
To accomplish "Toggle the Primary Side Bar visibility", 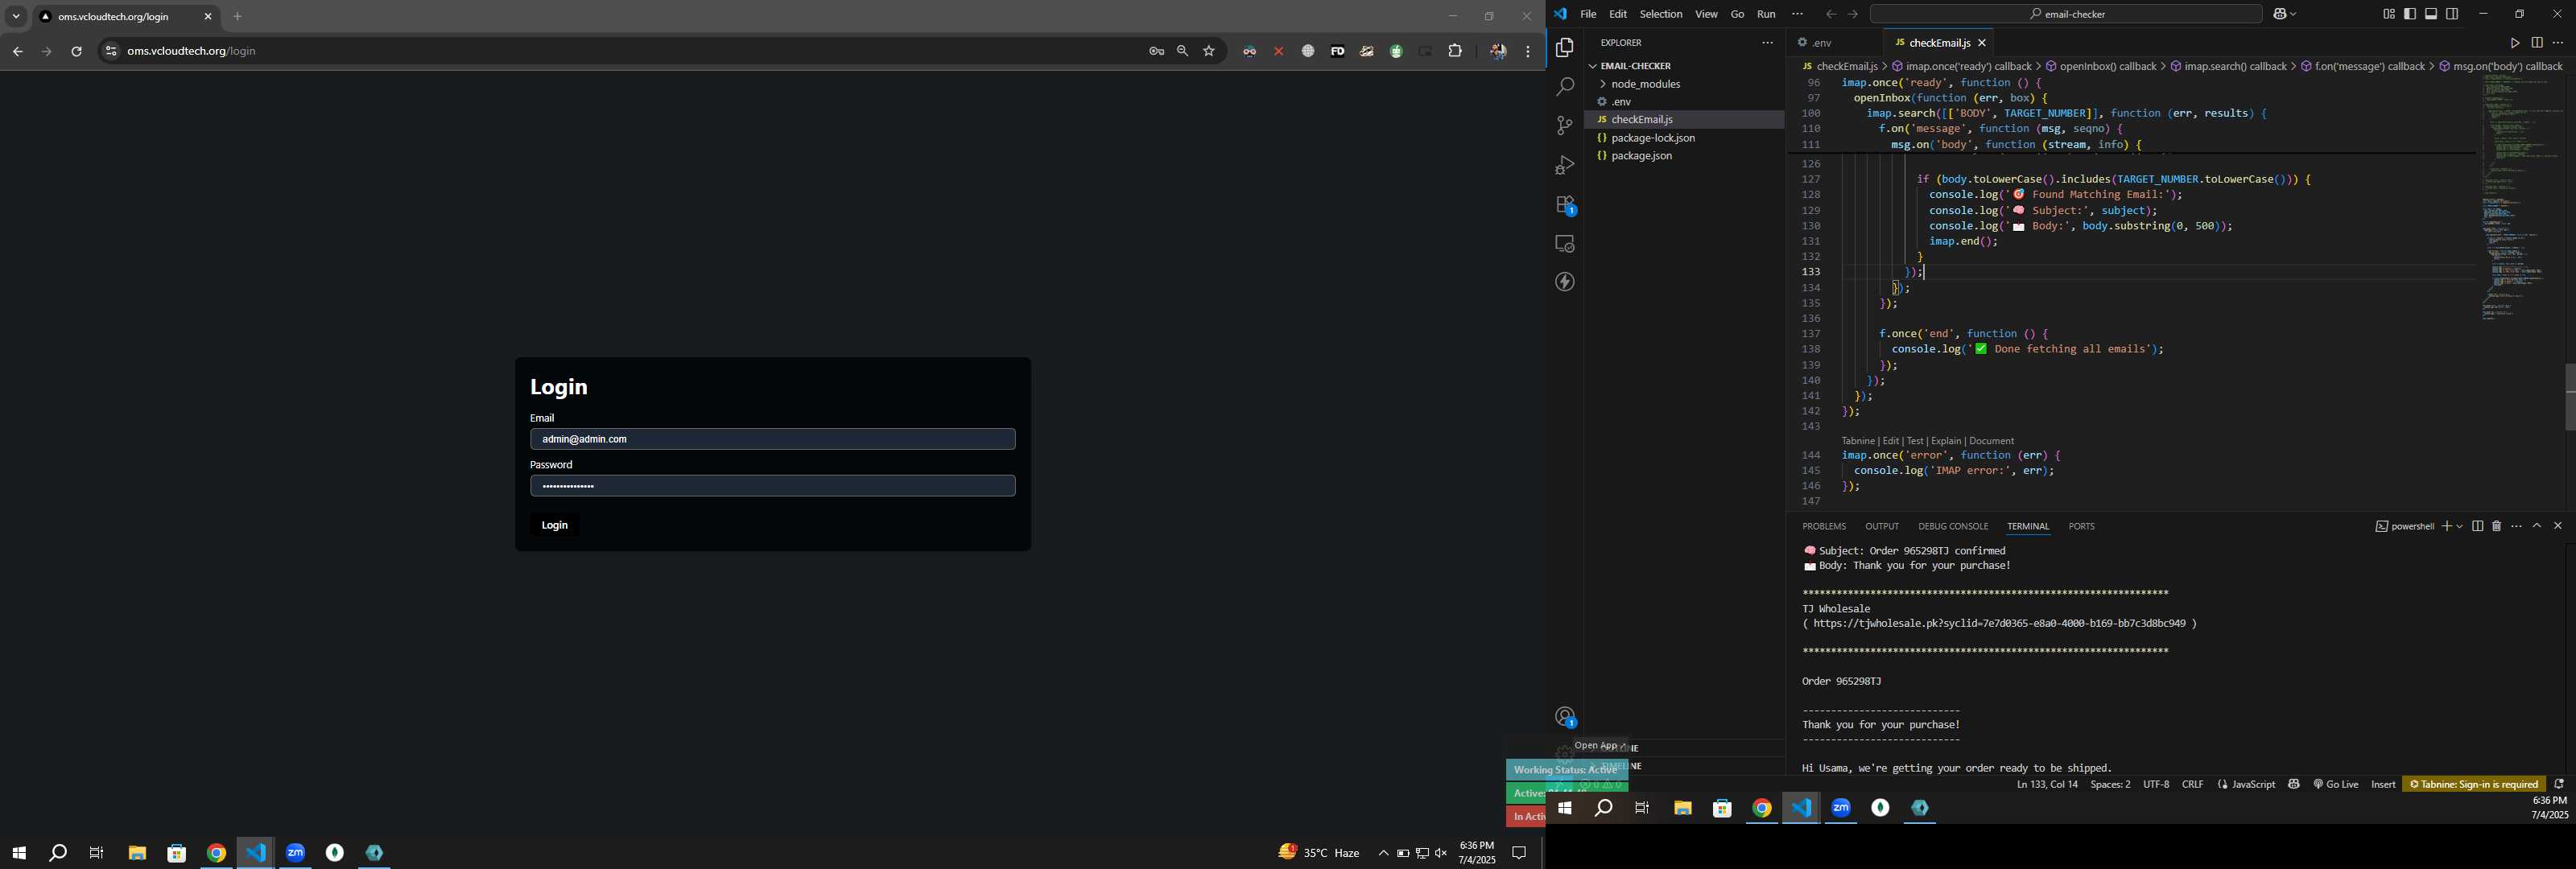I will click(x=2410, y=14).
